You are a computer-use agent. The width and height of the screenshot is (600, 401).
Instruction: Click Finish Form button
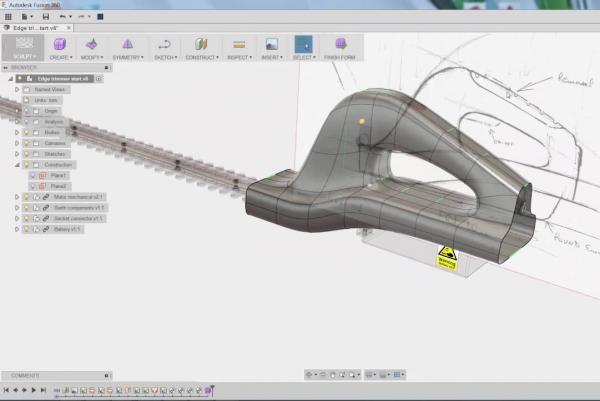click(x=341, y=45)
